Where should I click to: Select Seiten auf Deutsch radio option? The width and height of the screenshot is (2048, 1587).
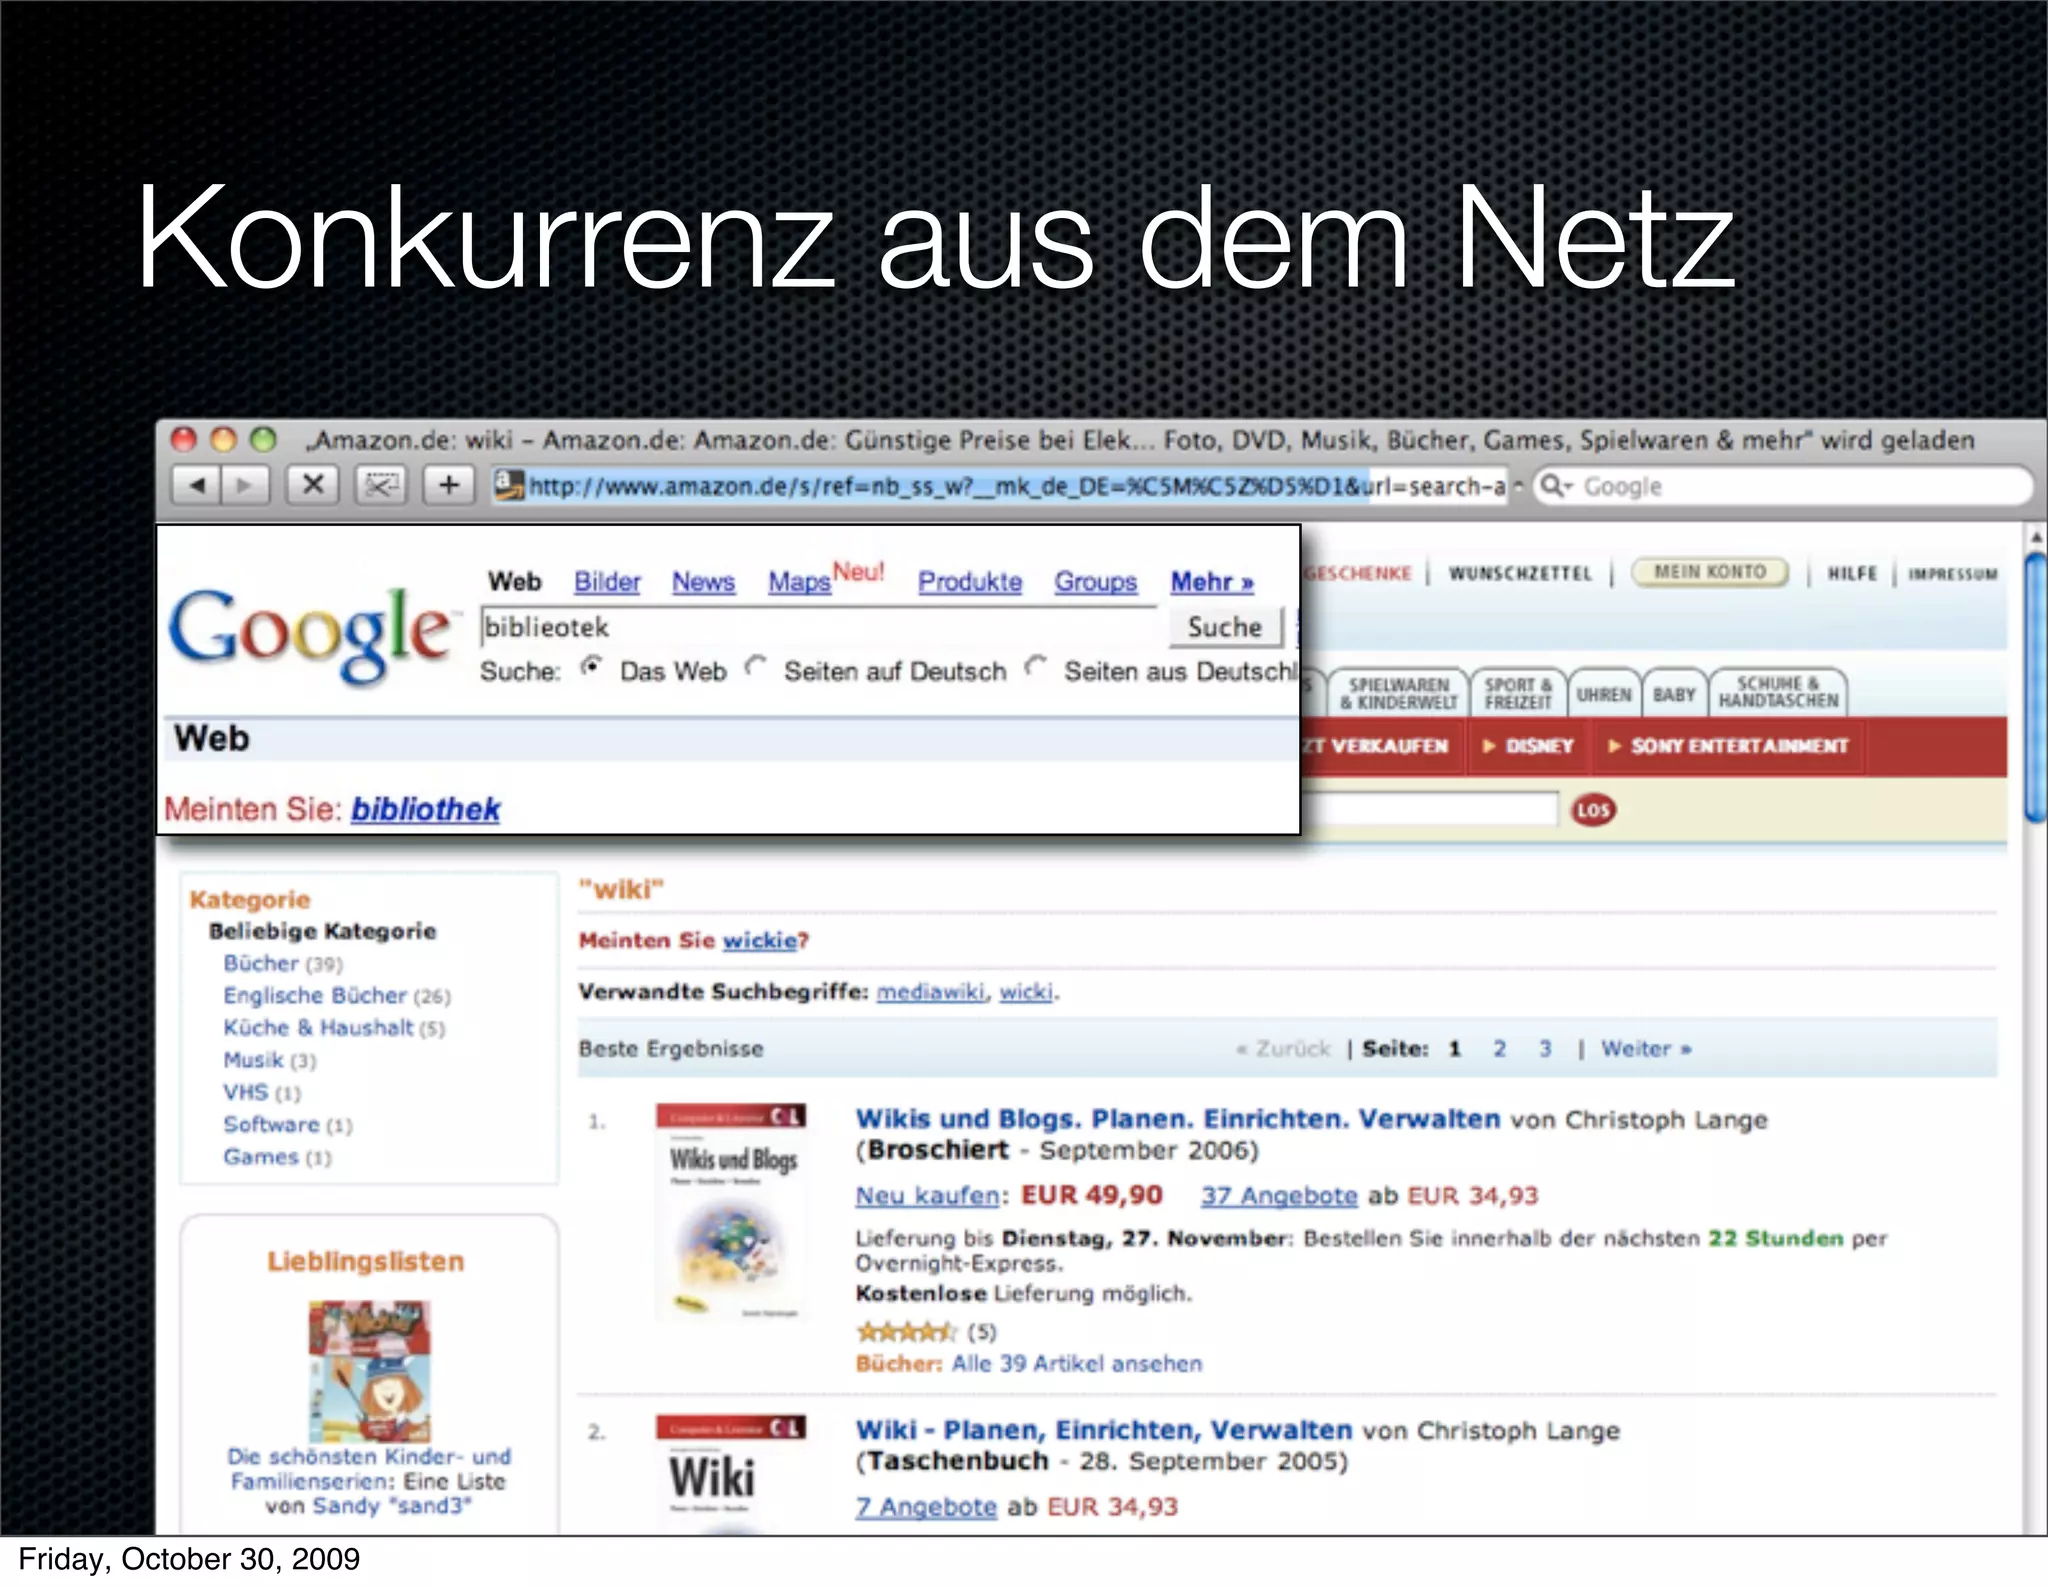coord(756,667)
